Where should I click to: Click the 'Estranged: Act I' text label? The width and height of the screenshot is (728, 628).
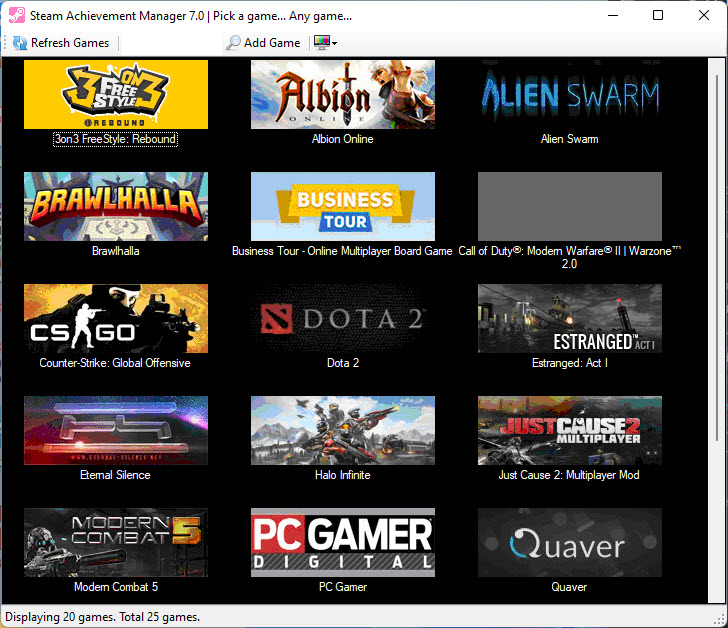[570, 363]
